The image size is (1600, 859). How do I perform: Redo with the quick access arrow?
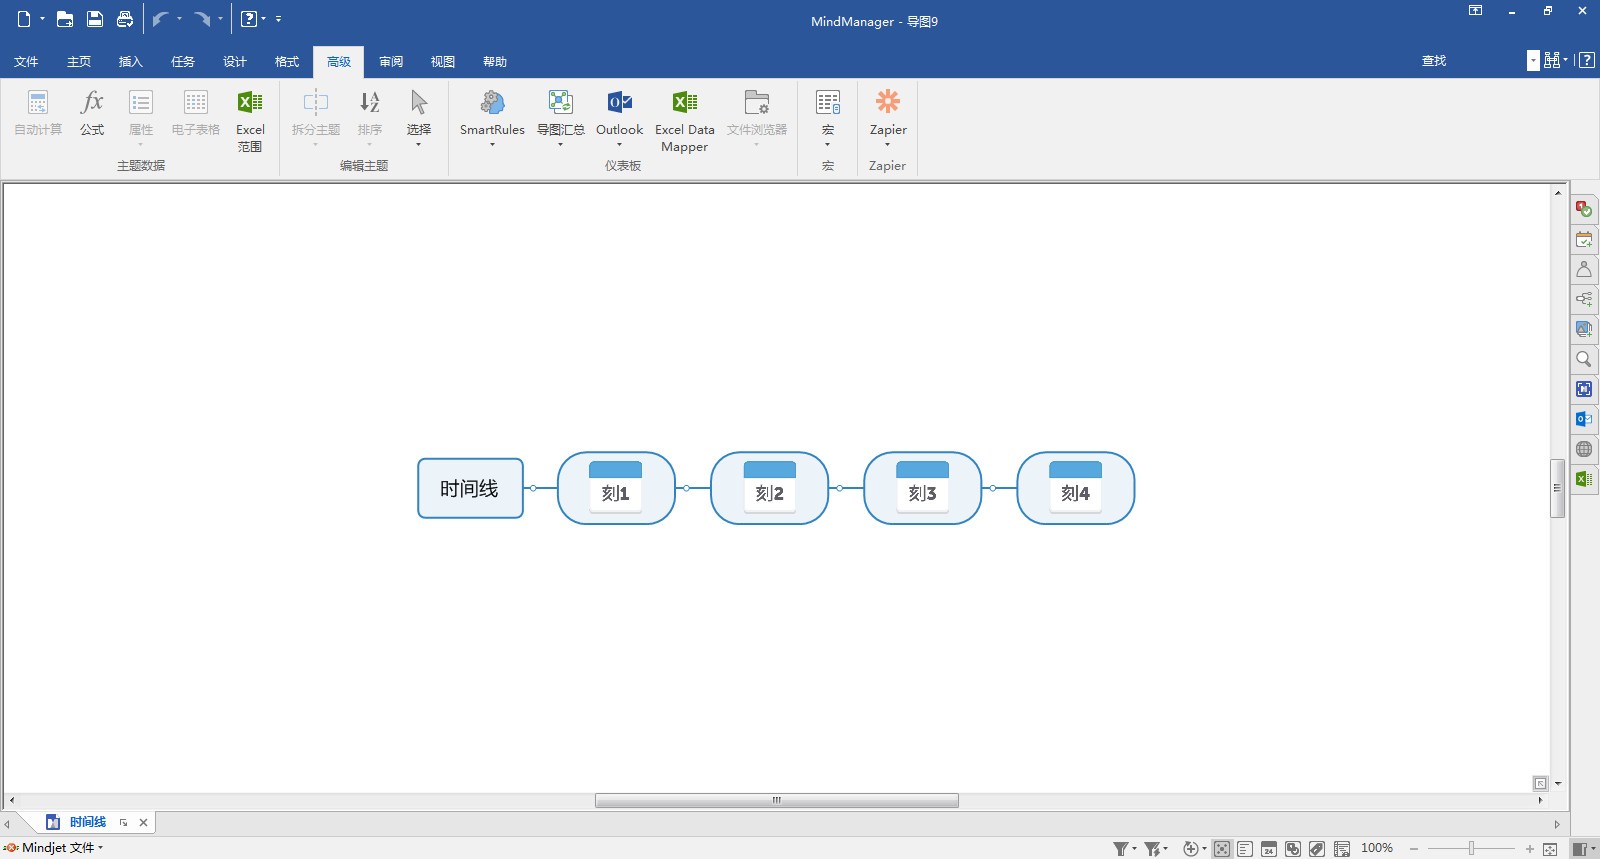pyautogui.click(x=203, y=19)
